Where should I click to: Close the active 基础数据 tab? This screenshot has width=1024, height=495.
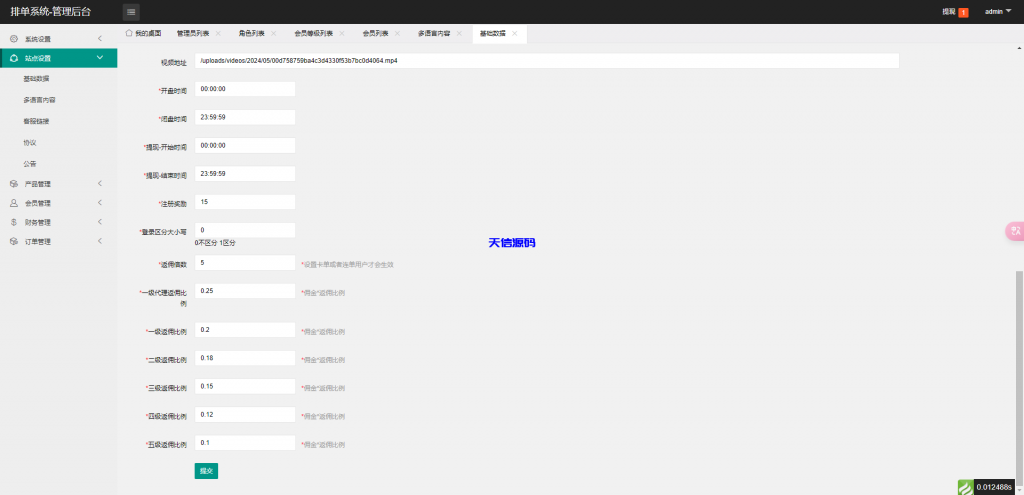point(515,33)
